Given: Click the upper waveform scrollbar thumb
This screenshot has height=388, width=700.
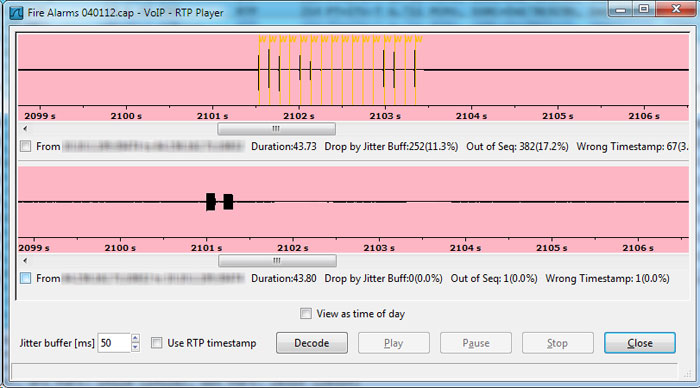Looking at the screenshot, I should click(x=276, y=129).
